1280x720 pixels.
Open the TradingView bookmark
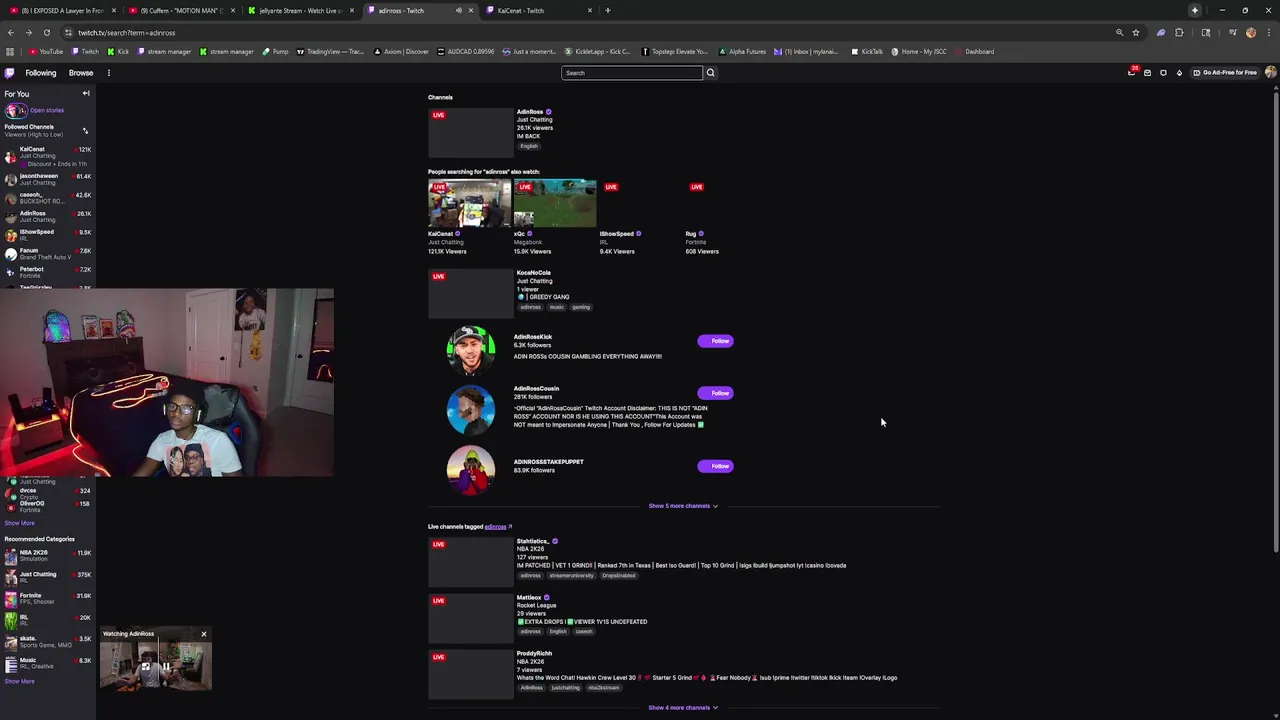click(x=330, y=51)
